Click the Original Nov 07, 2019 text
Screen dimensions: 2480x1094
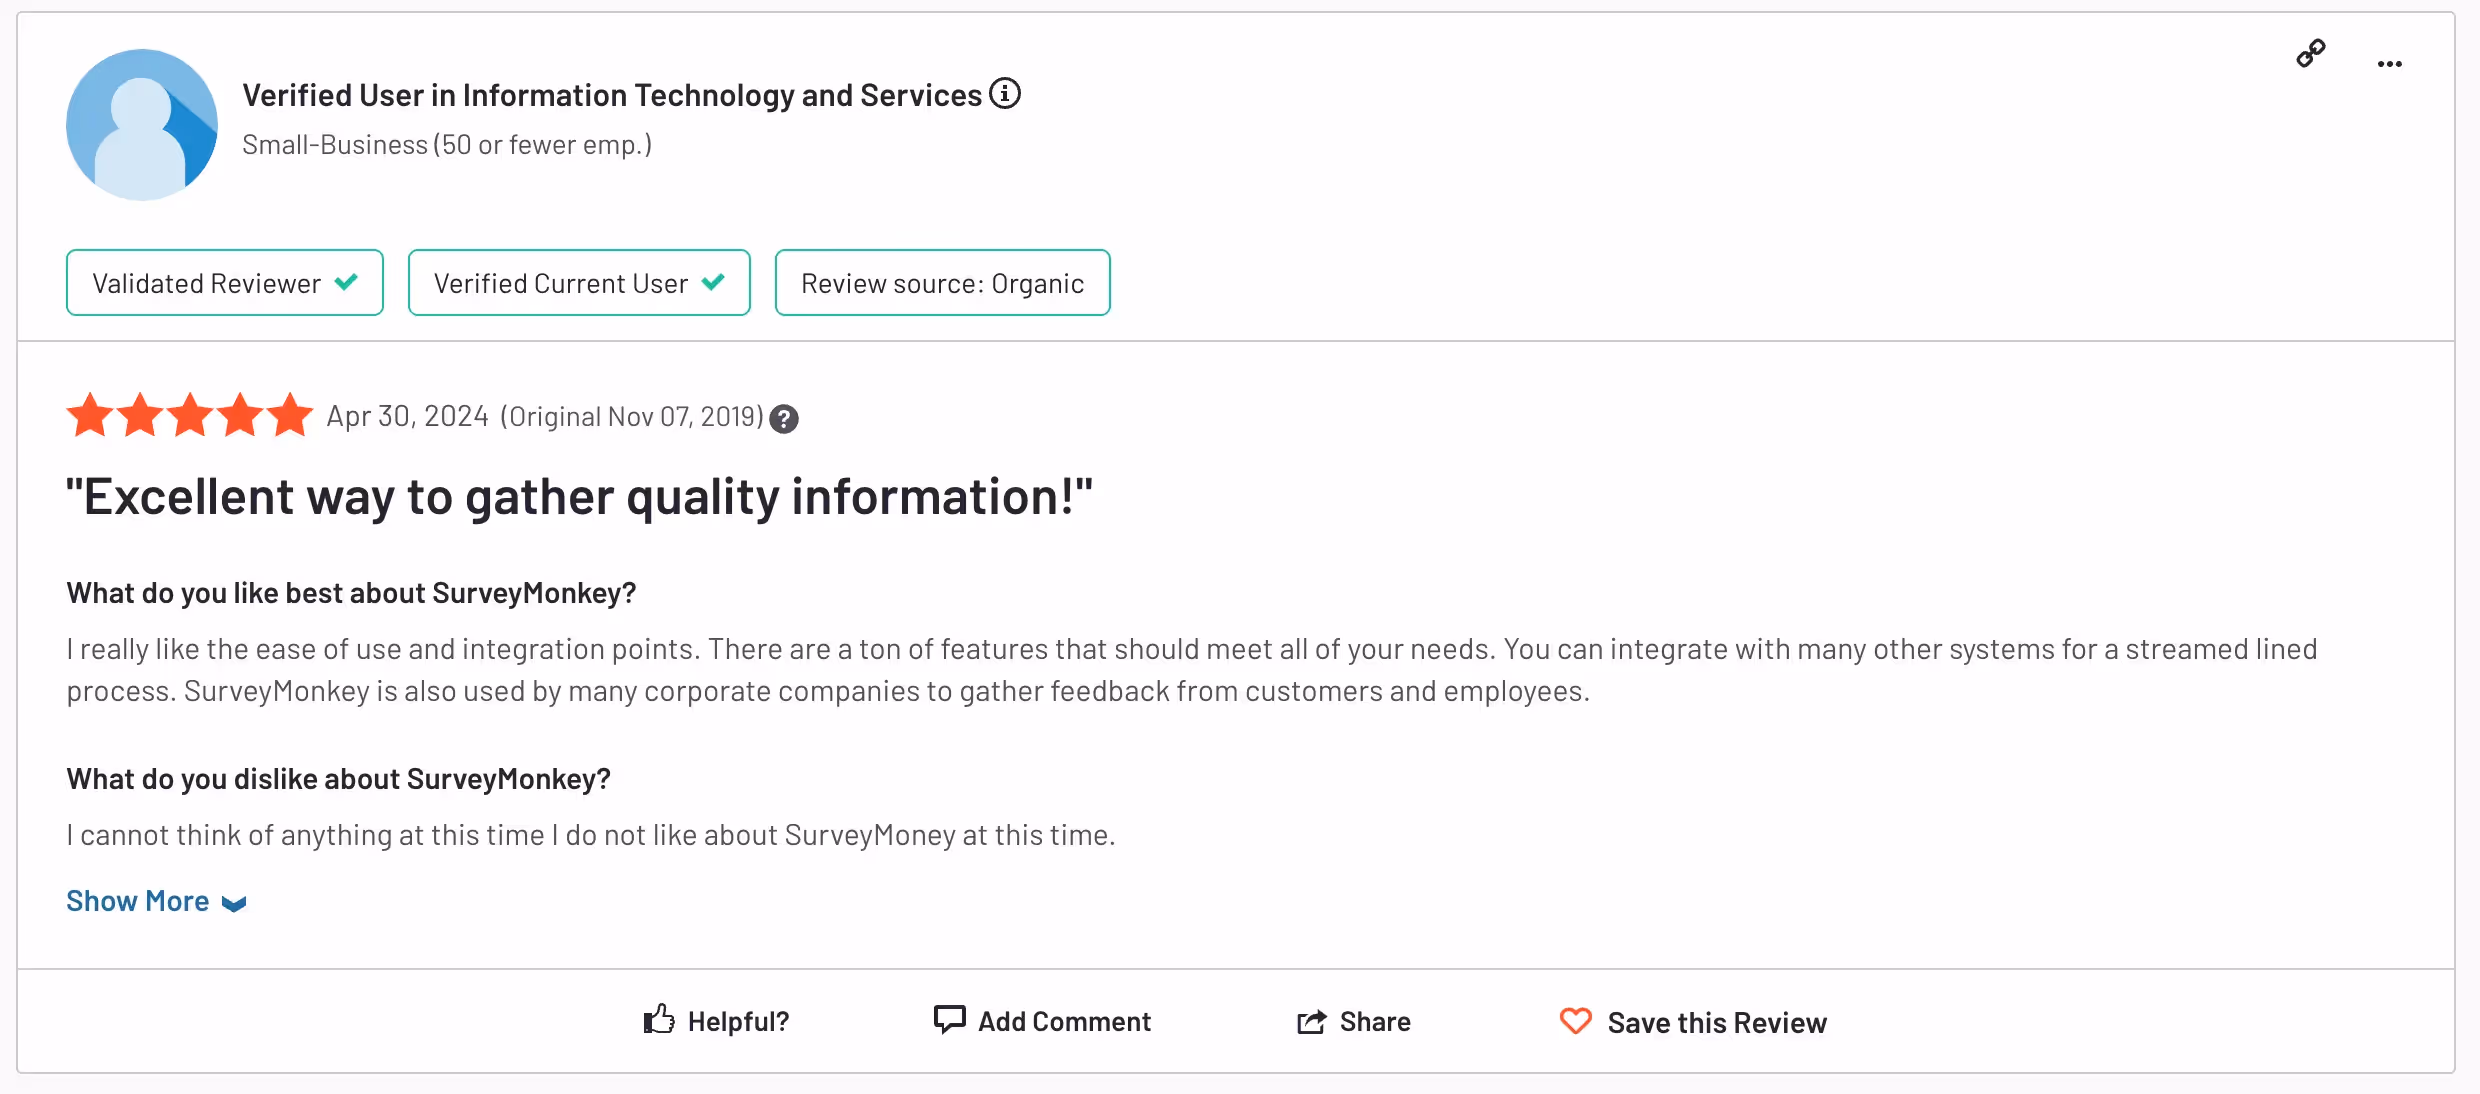[x=632, y=416]
